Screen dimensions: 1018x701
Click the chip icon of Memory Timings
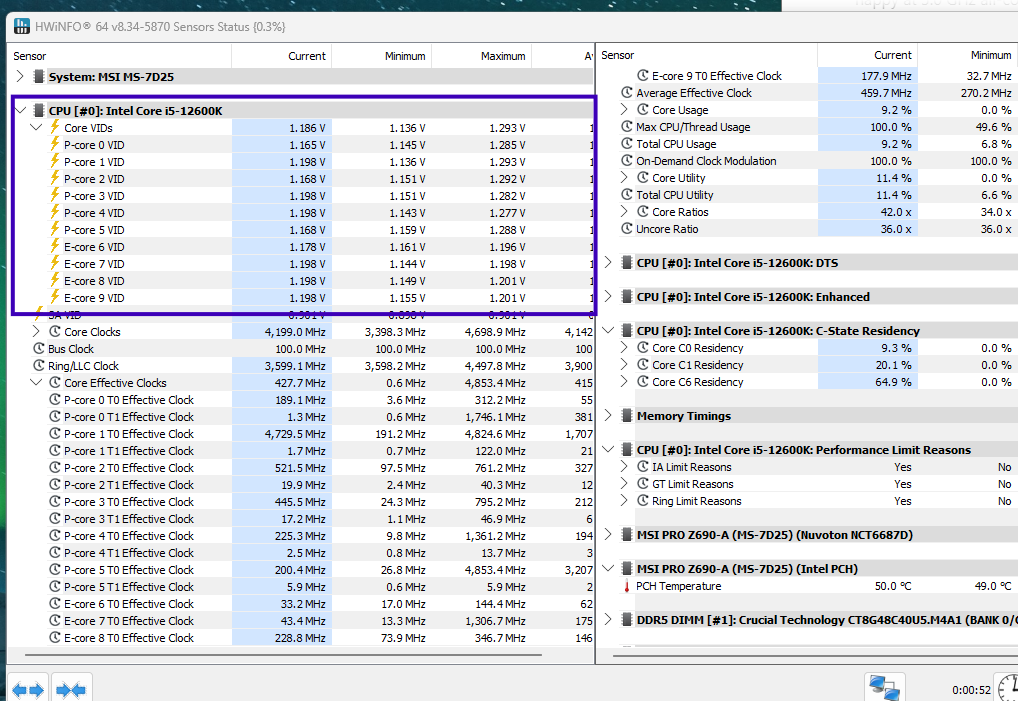[x=627, y=415]
